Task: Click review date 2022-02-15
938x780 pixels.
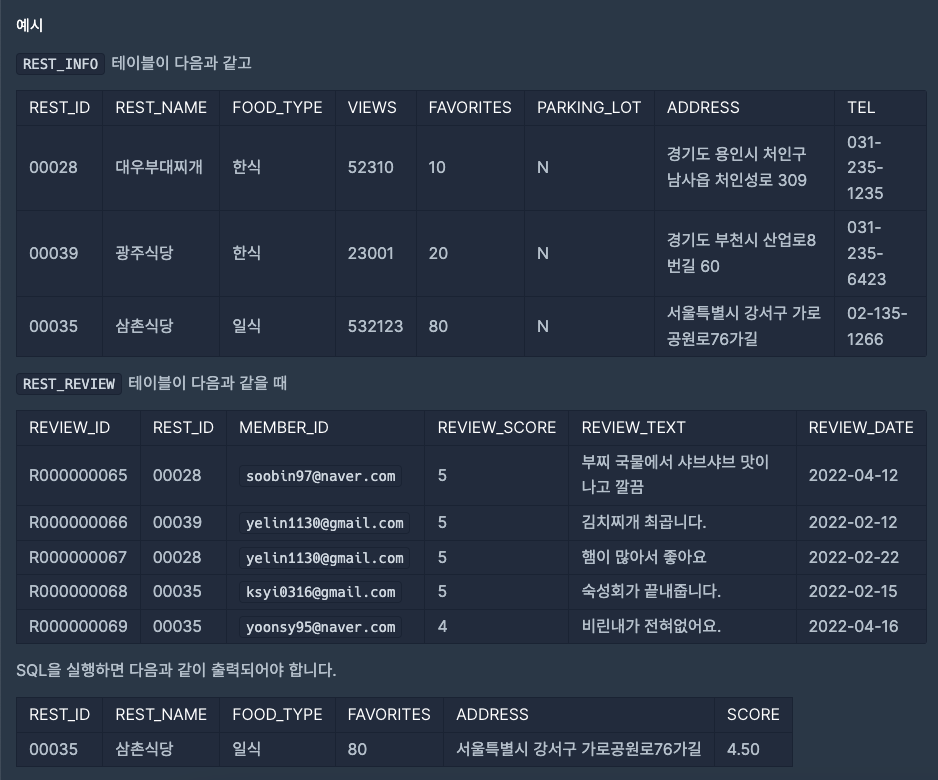Action: [853, 592]
